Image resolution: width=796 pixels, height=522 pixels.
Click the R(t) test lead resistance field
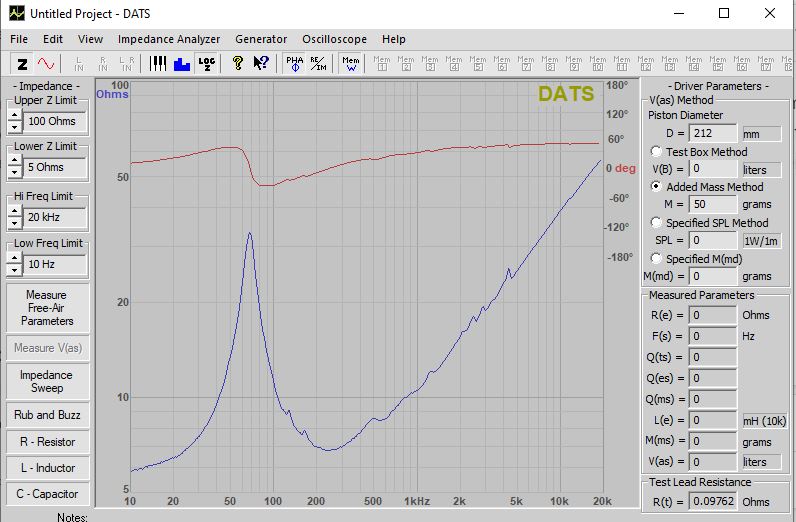[x=713, y=502]
